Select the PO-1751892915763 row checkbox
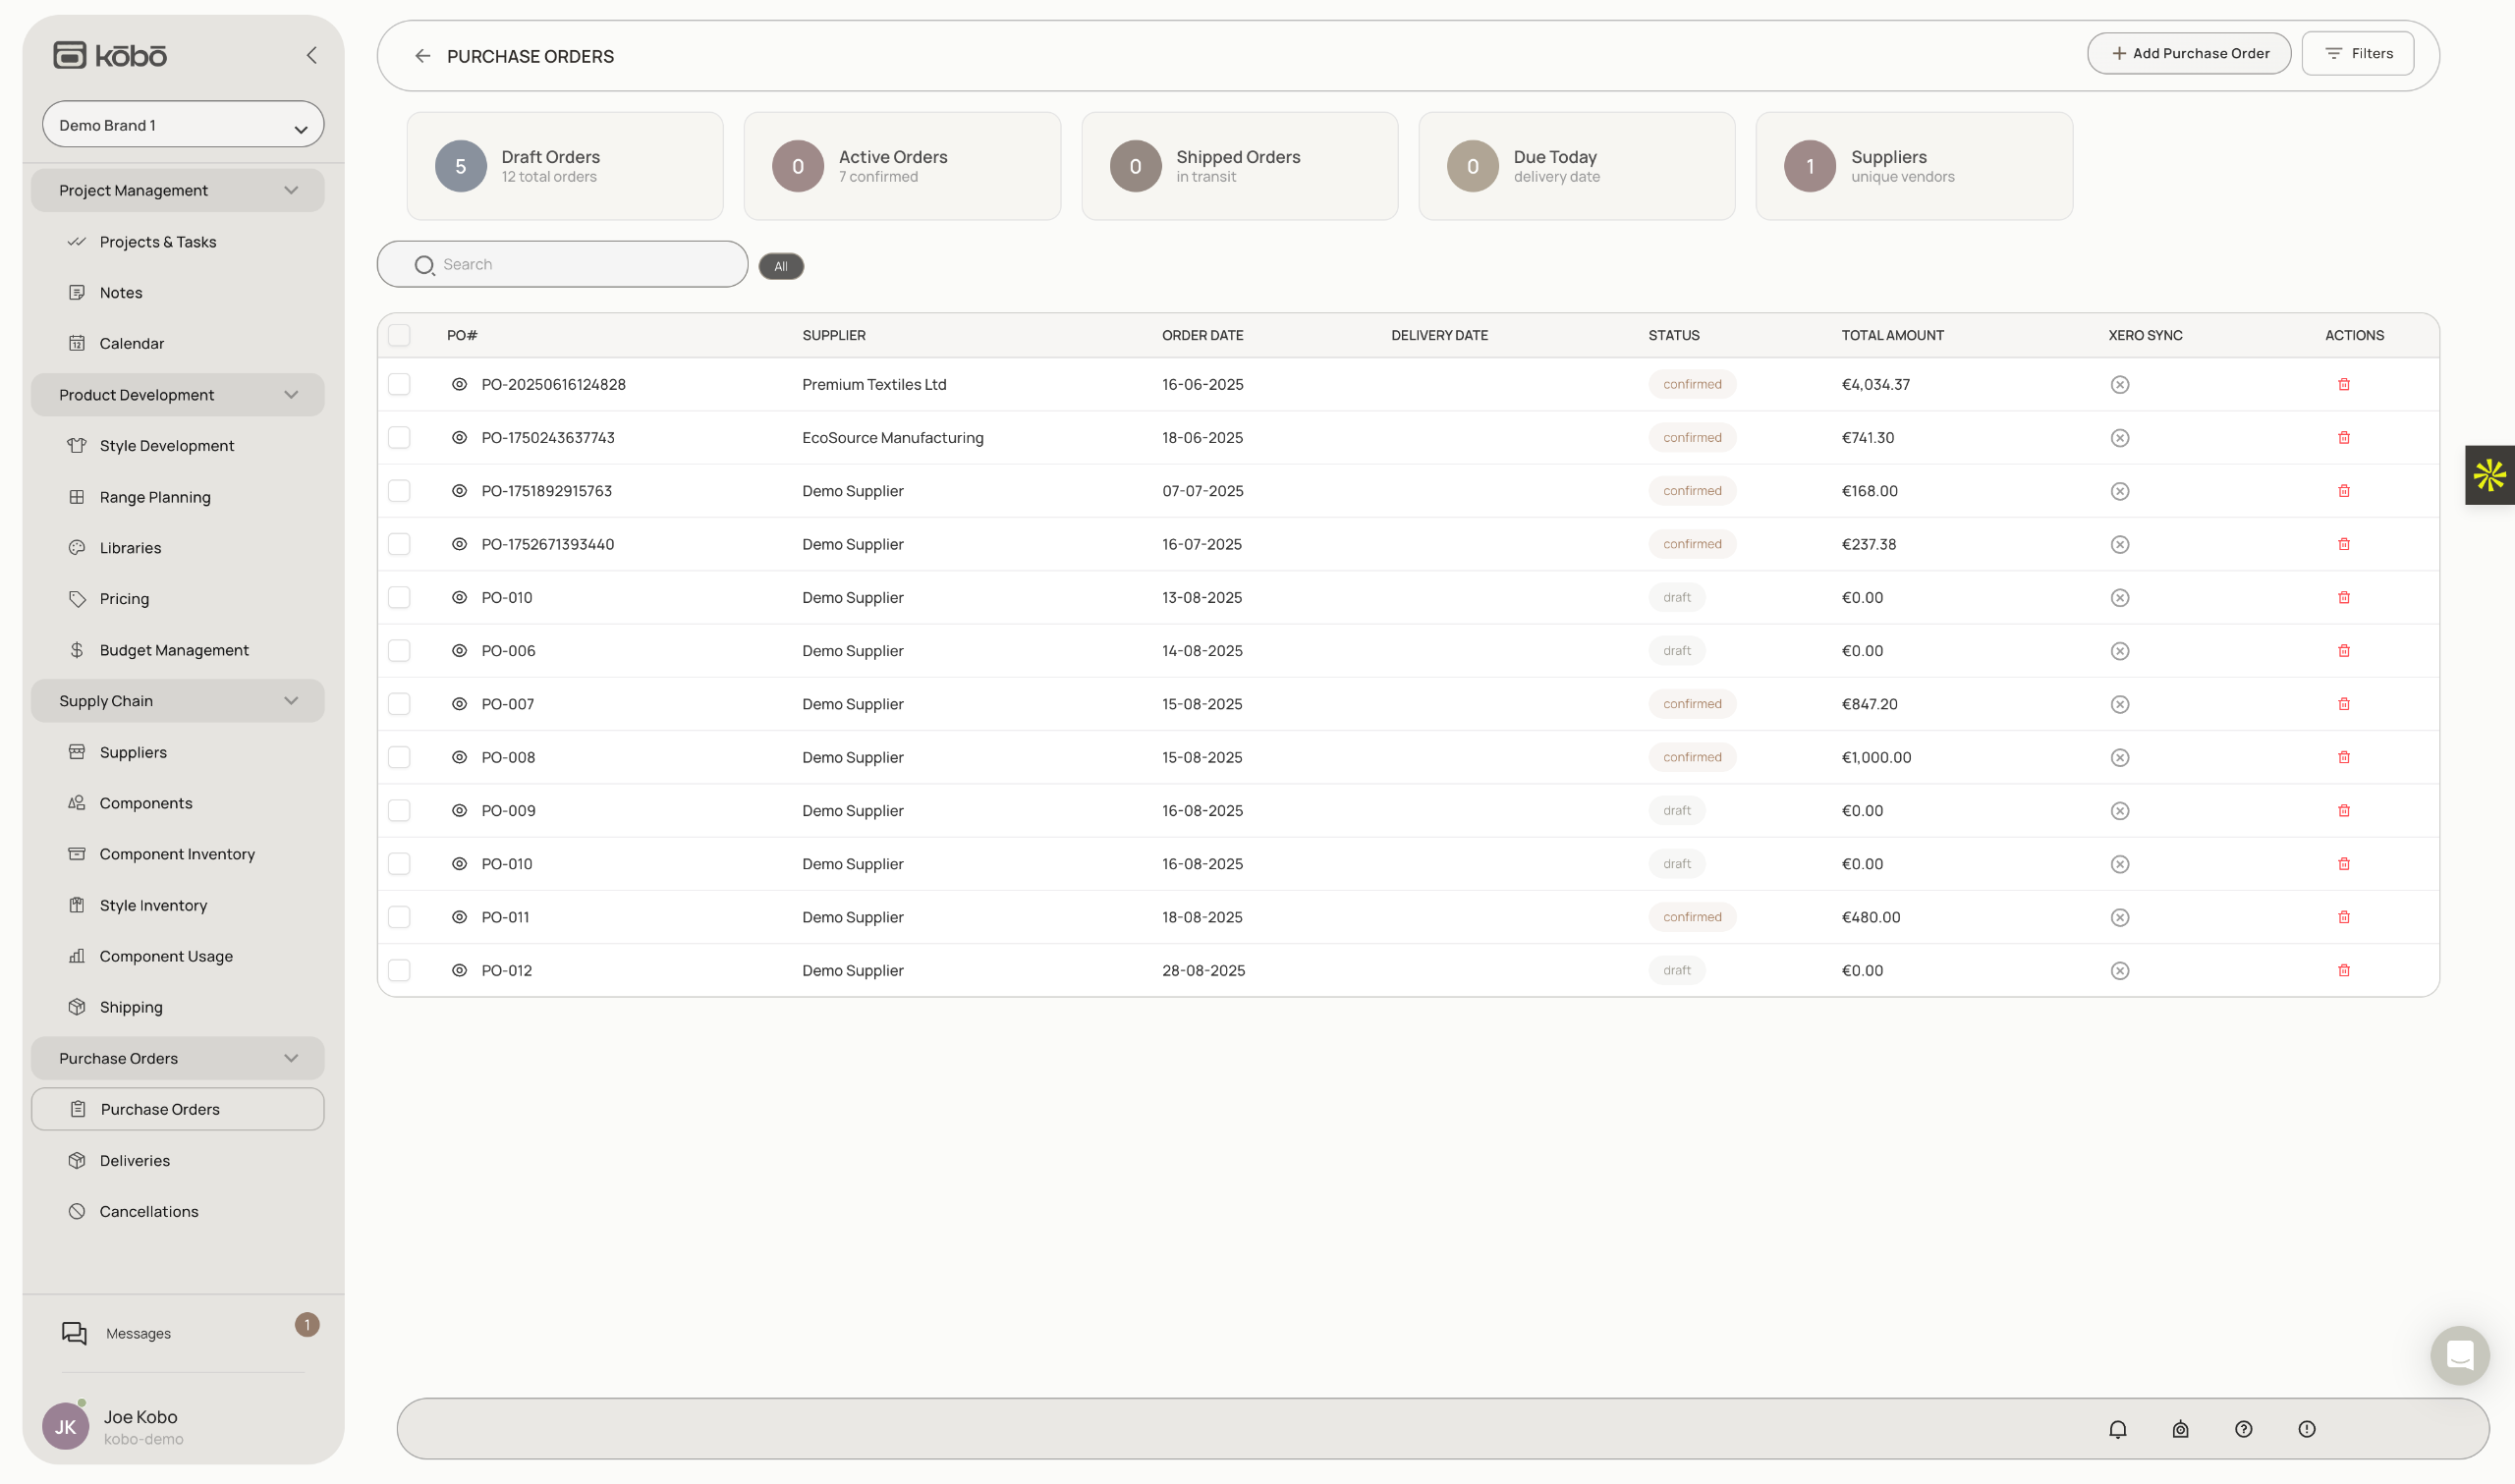This screenshot has width=2515, height=1484. click(x=399, y=491)
